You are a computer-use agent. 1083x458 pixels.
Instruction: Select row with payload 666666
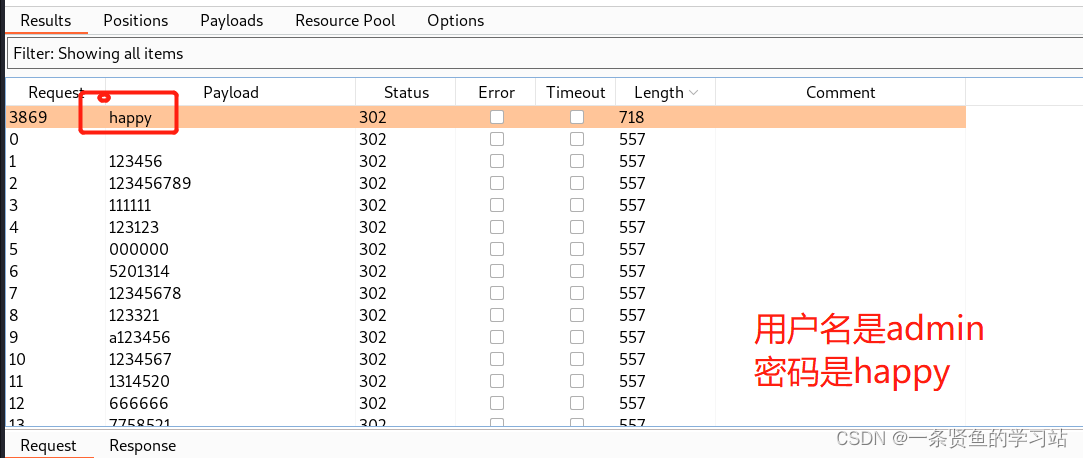click(486, 403)
